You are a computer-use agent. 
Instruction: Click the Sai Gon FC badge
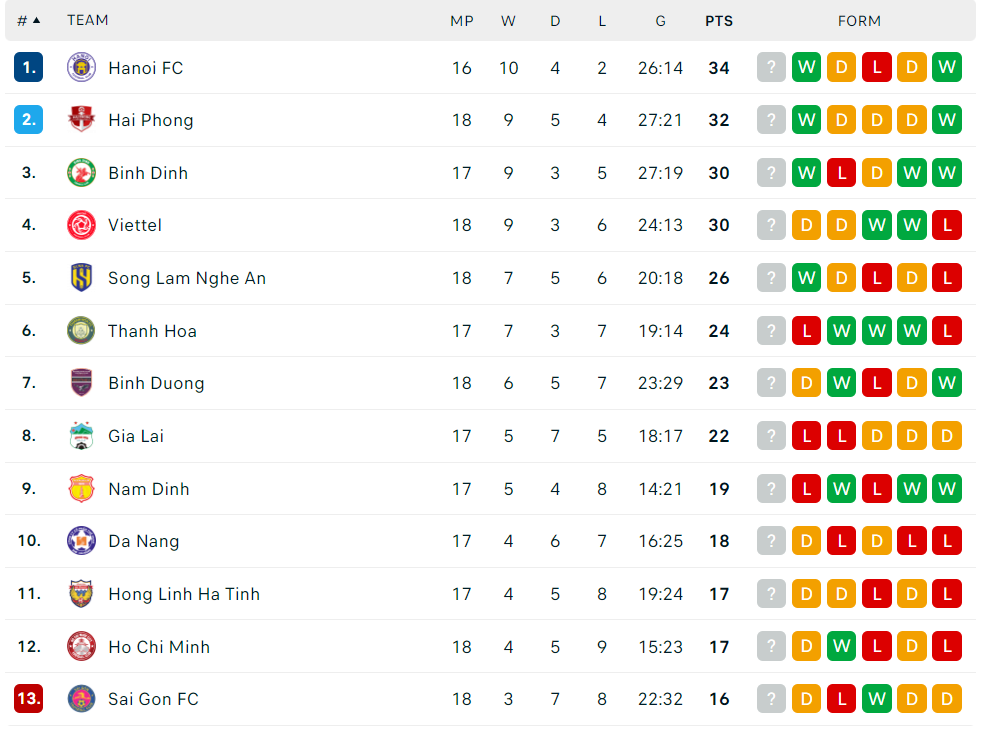[81, 699]
